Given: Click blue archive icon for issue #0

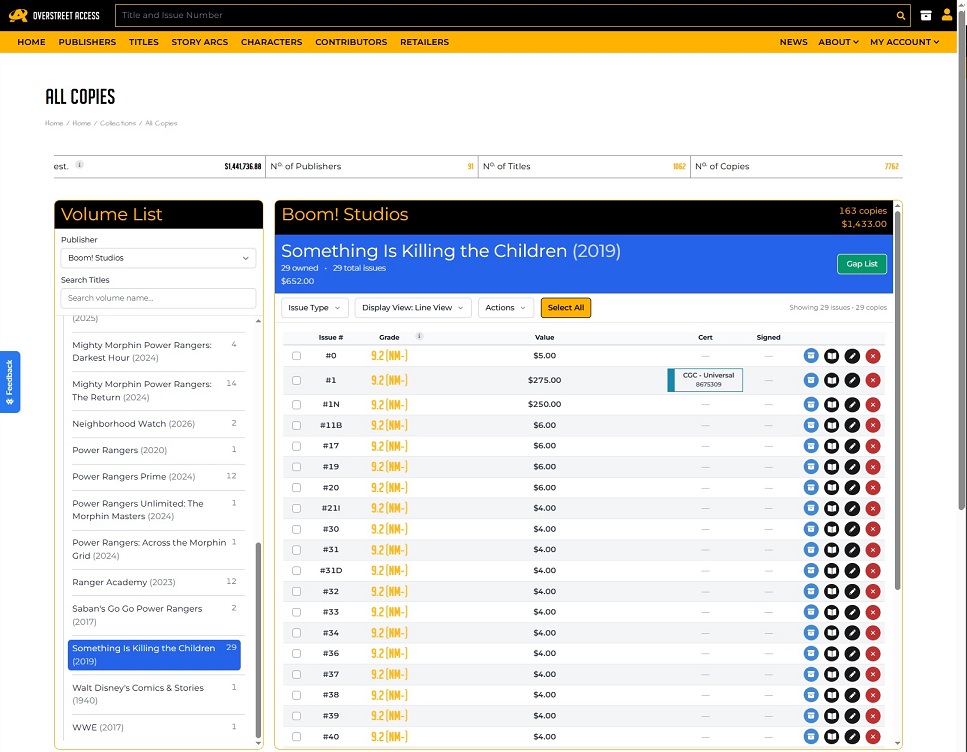Looking at the screenshot, I should [x=811, y=356].
